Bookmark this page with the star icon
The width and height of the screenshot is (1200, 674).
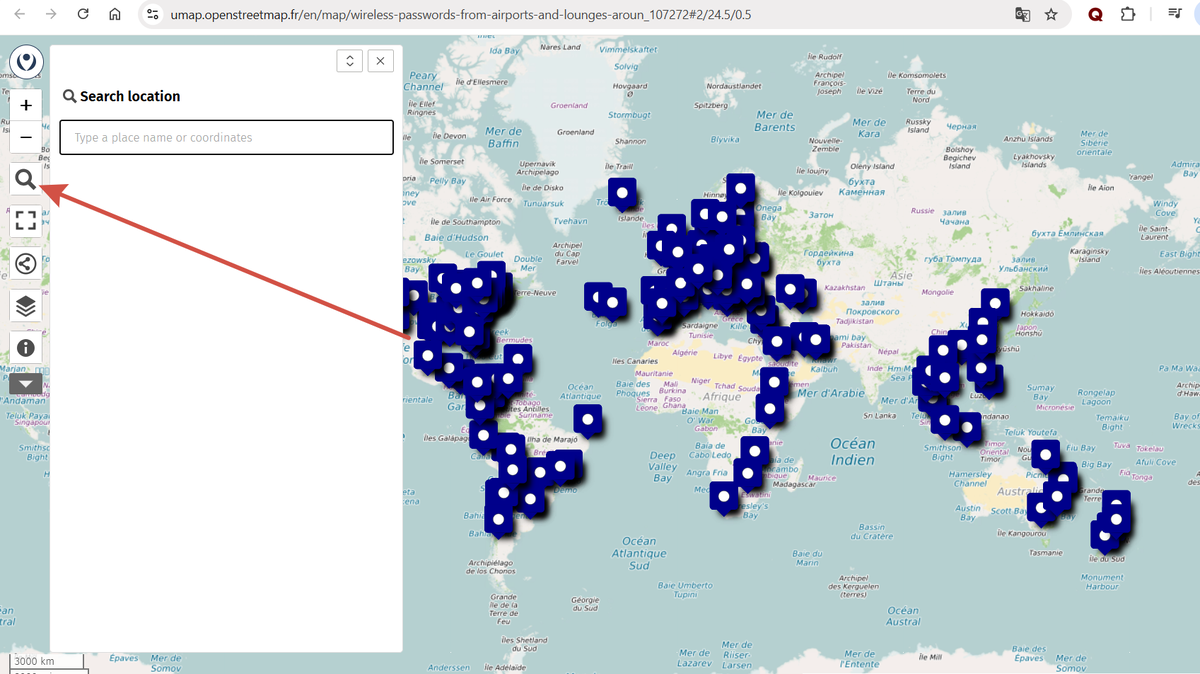[x=1051, y=15]
